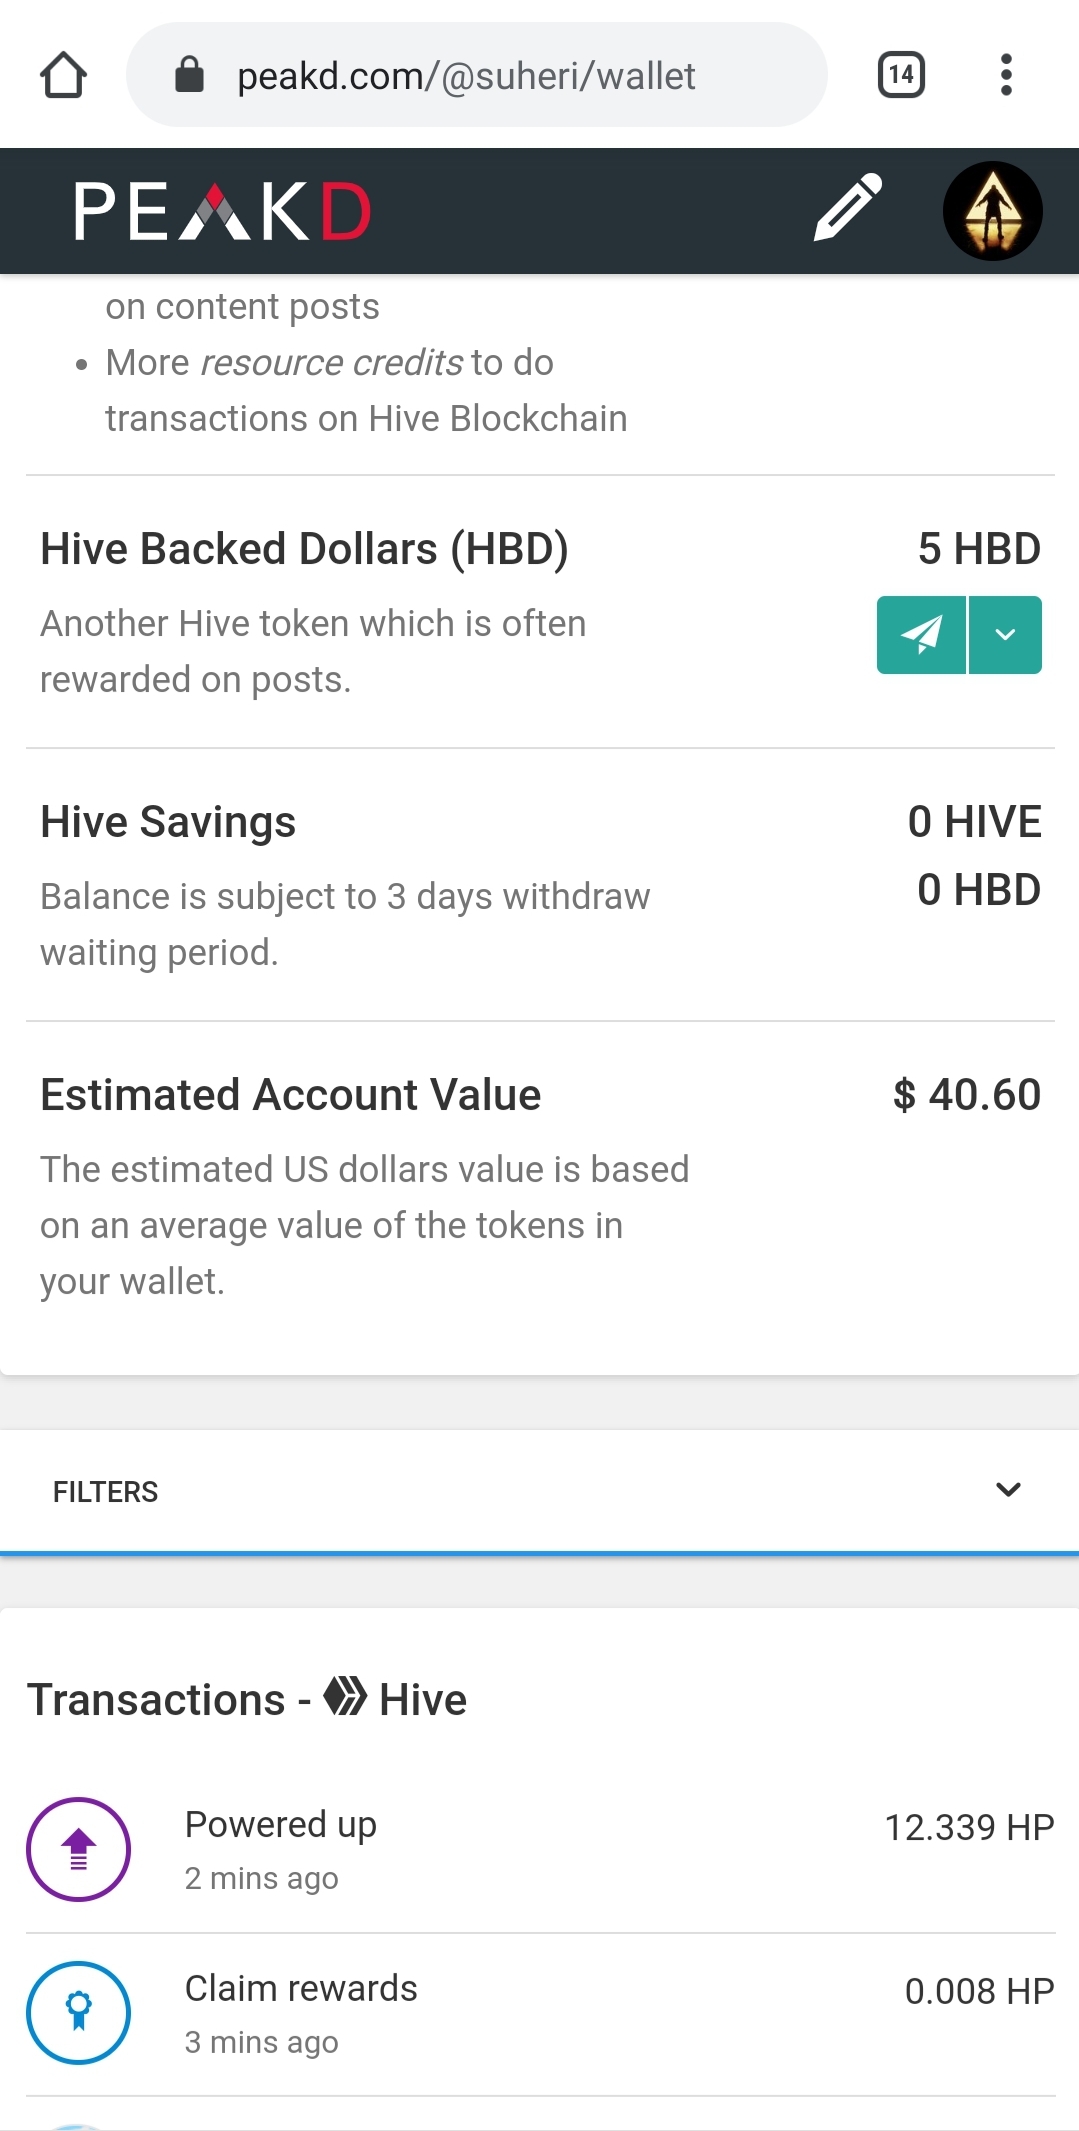
Task: Click the Powered up transaction icon
Action: click(78, 1849)
